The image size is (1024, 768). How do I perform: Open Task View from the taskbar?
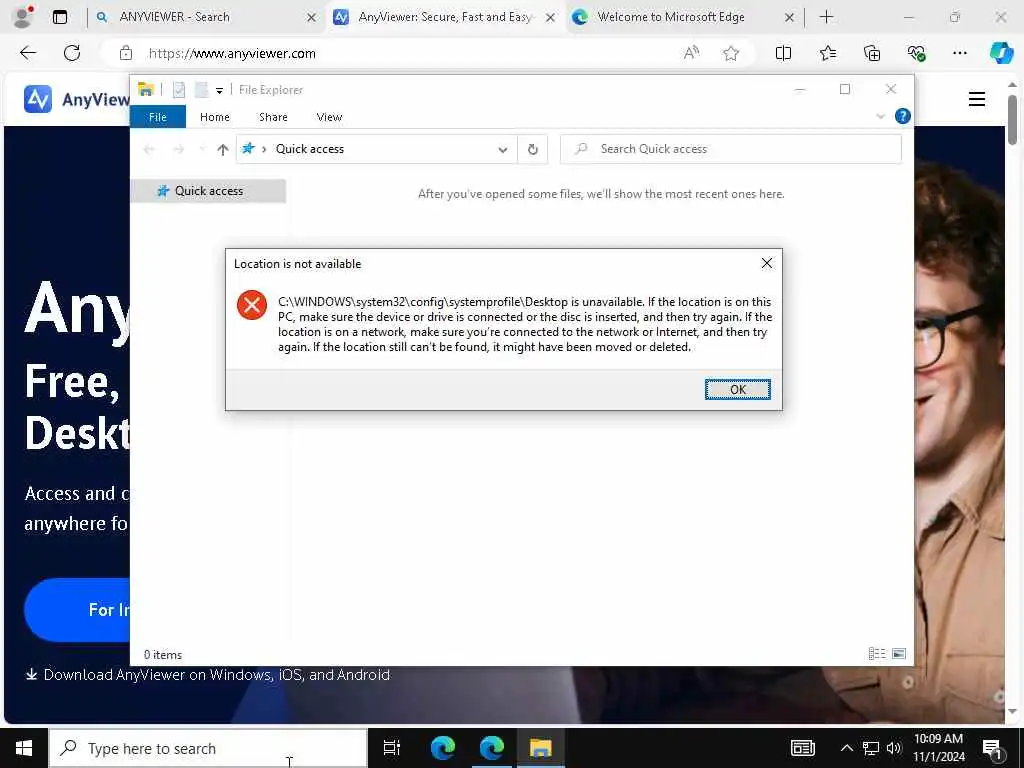[x=391, y=748]
